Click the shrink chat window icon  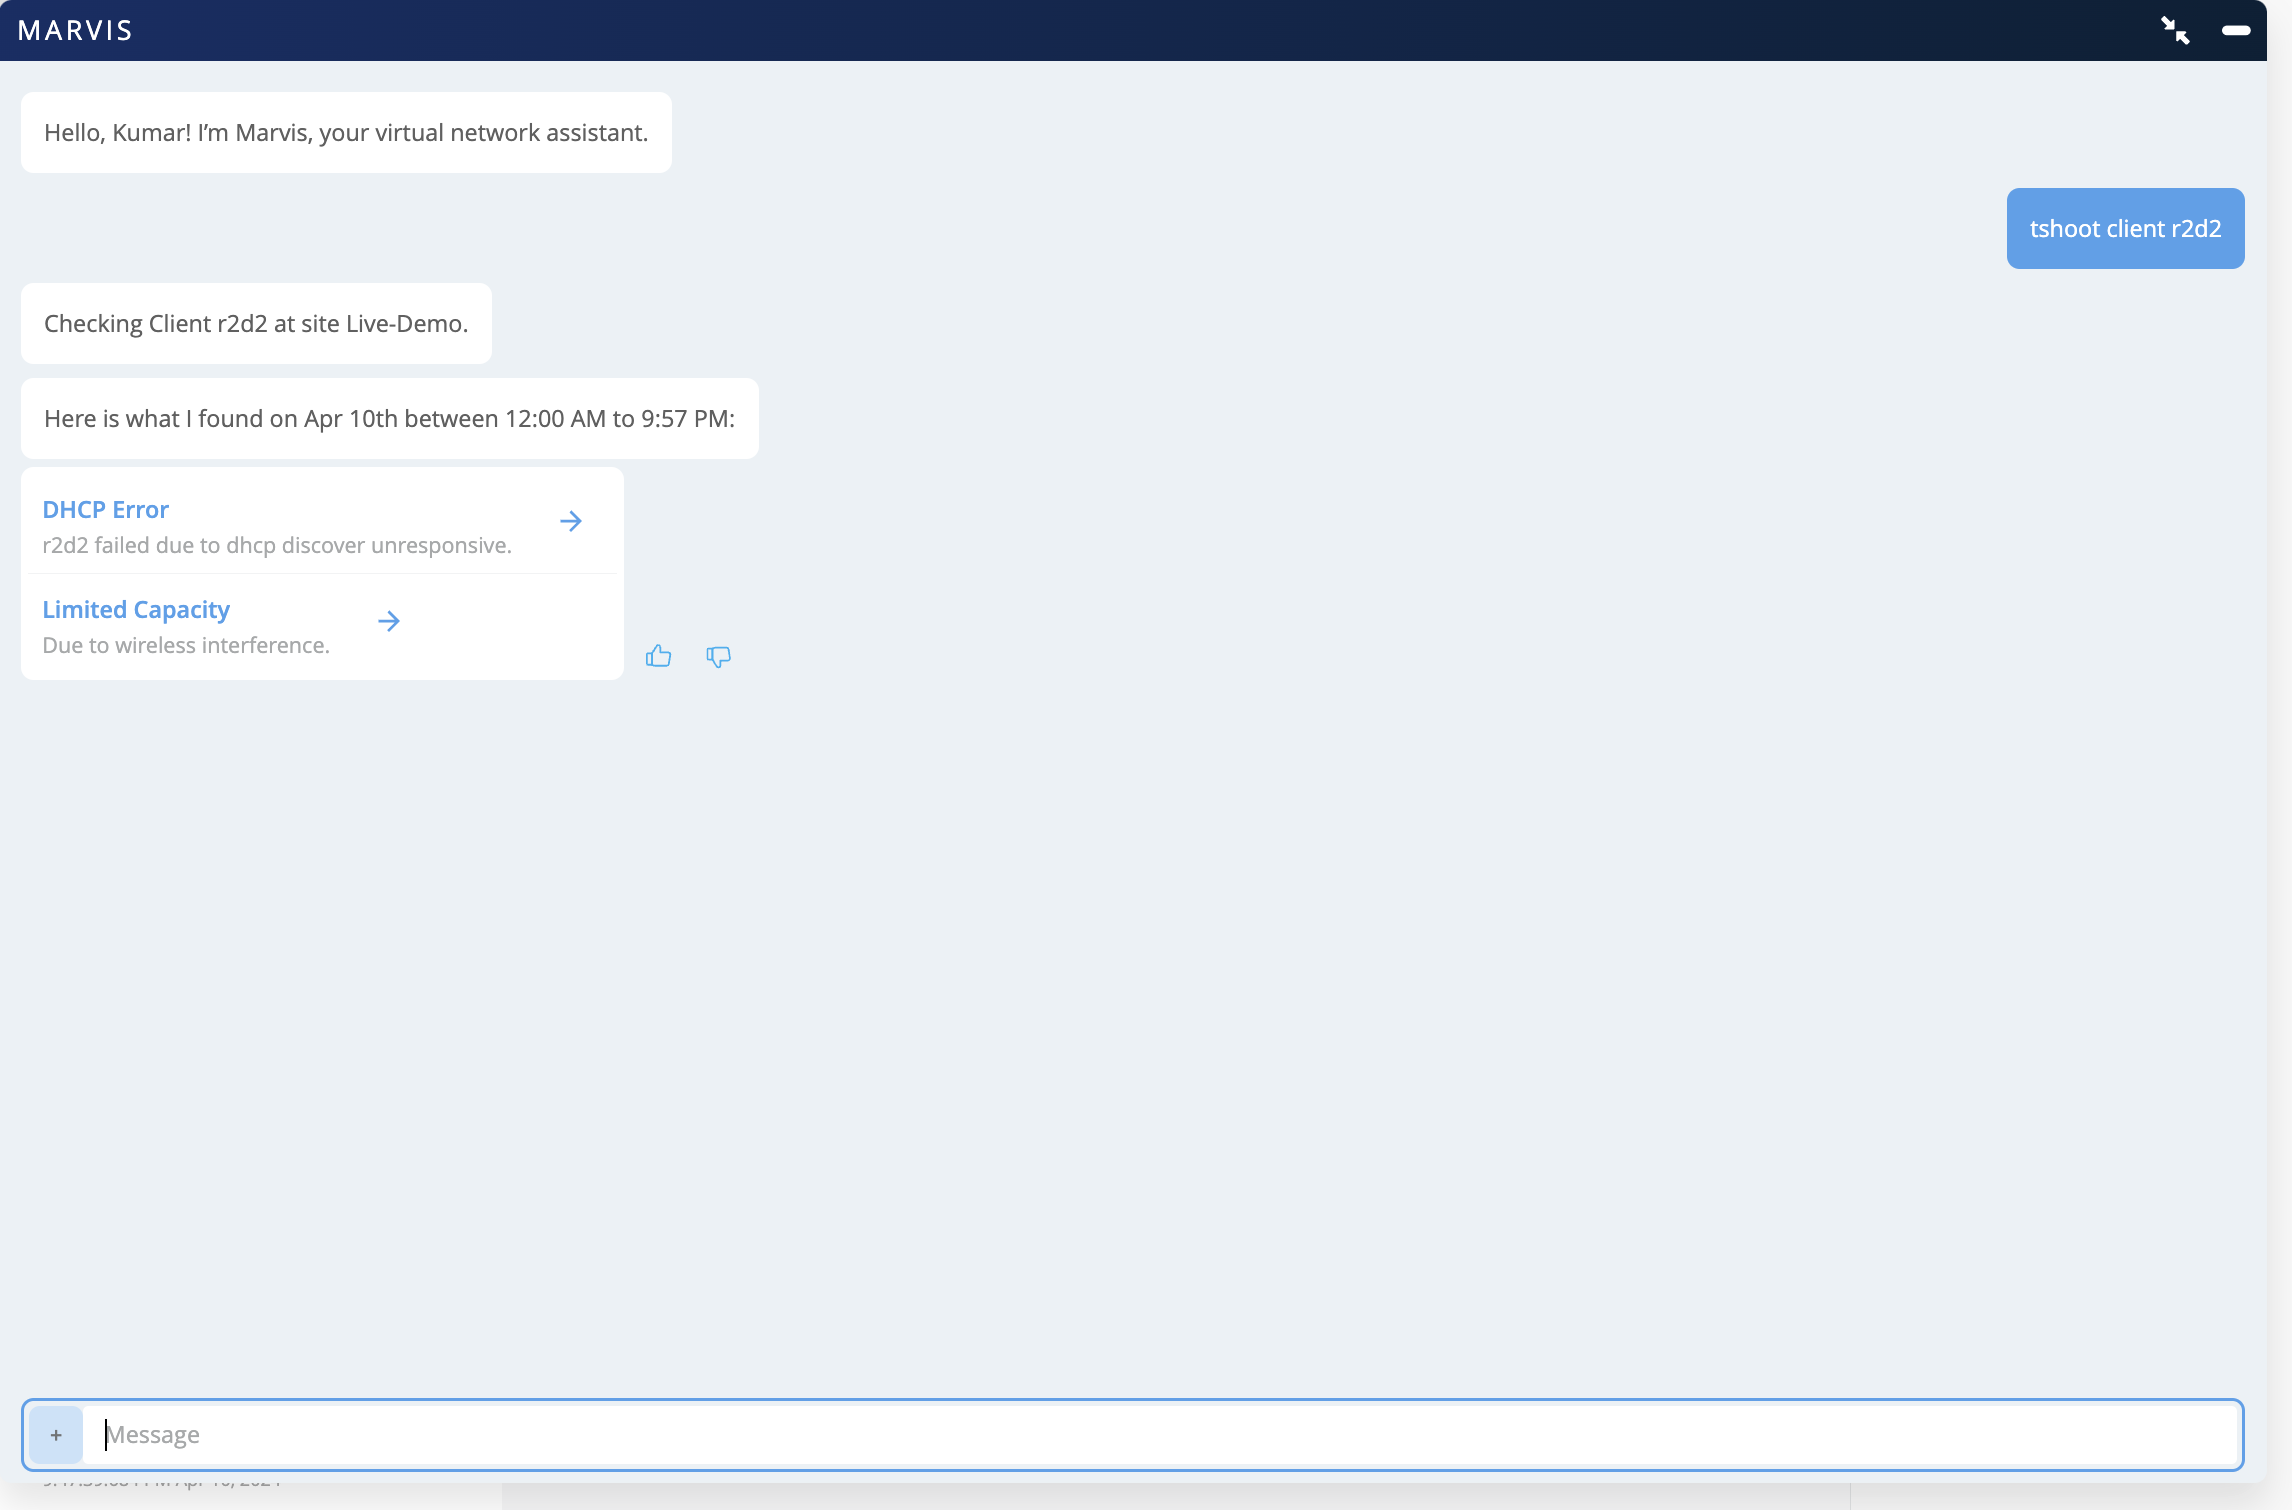(x=2175, y=31)
